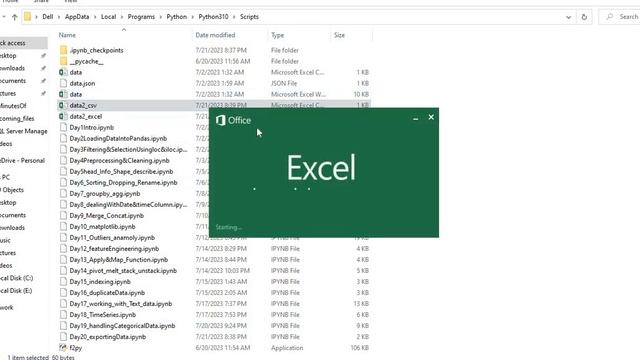Select Day2LoadingDataIntoPandas.ipynb file
Image resolution: width=640 pixels, height=360 pixels.
click(x=118, y=138)
